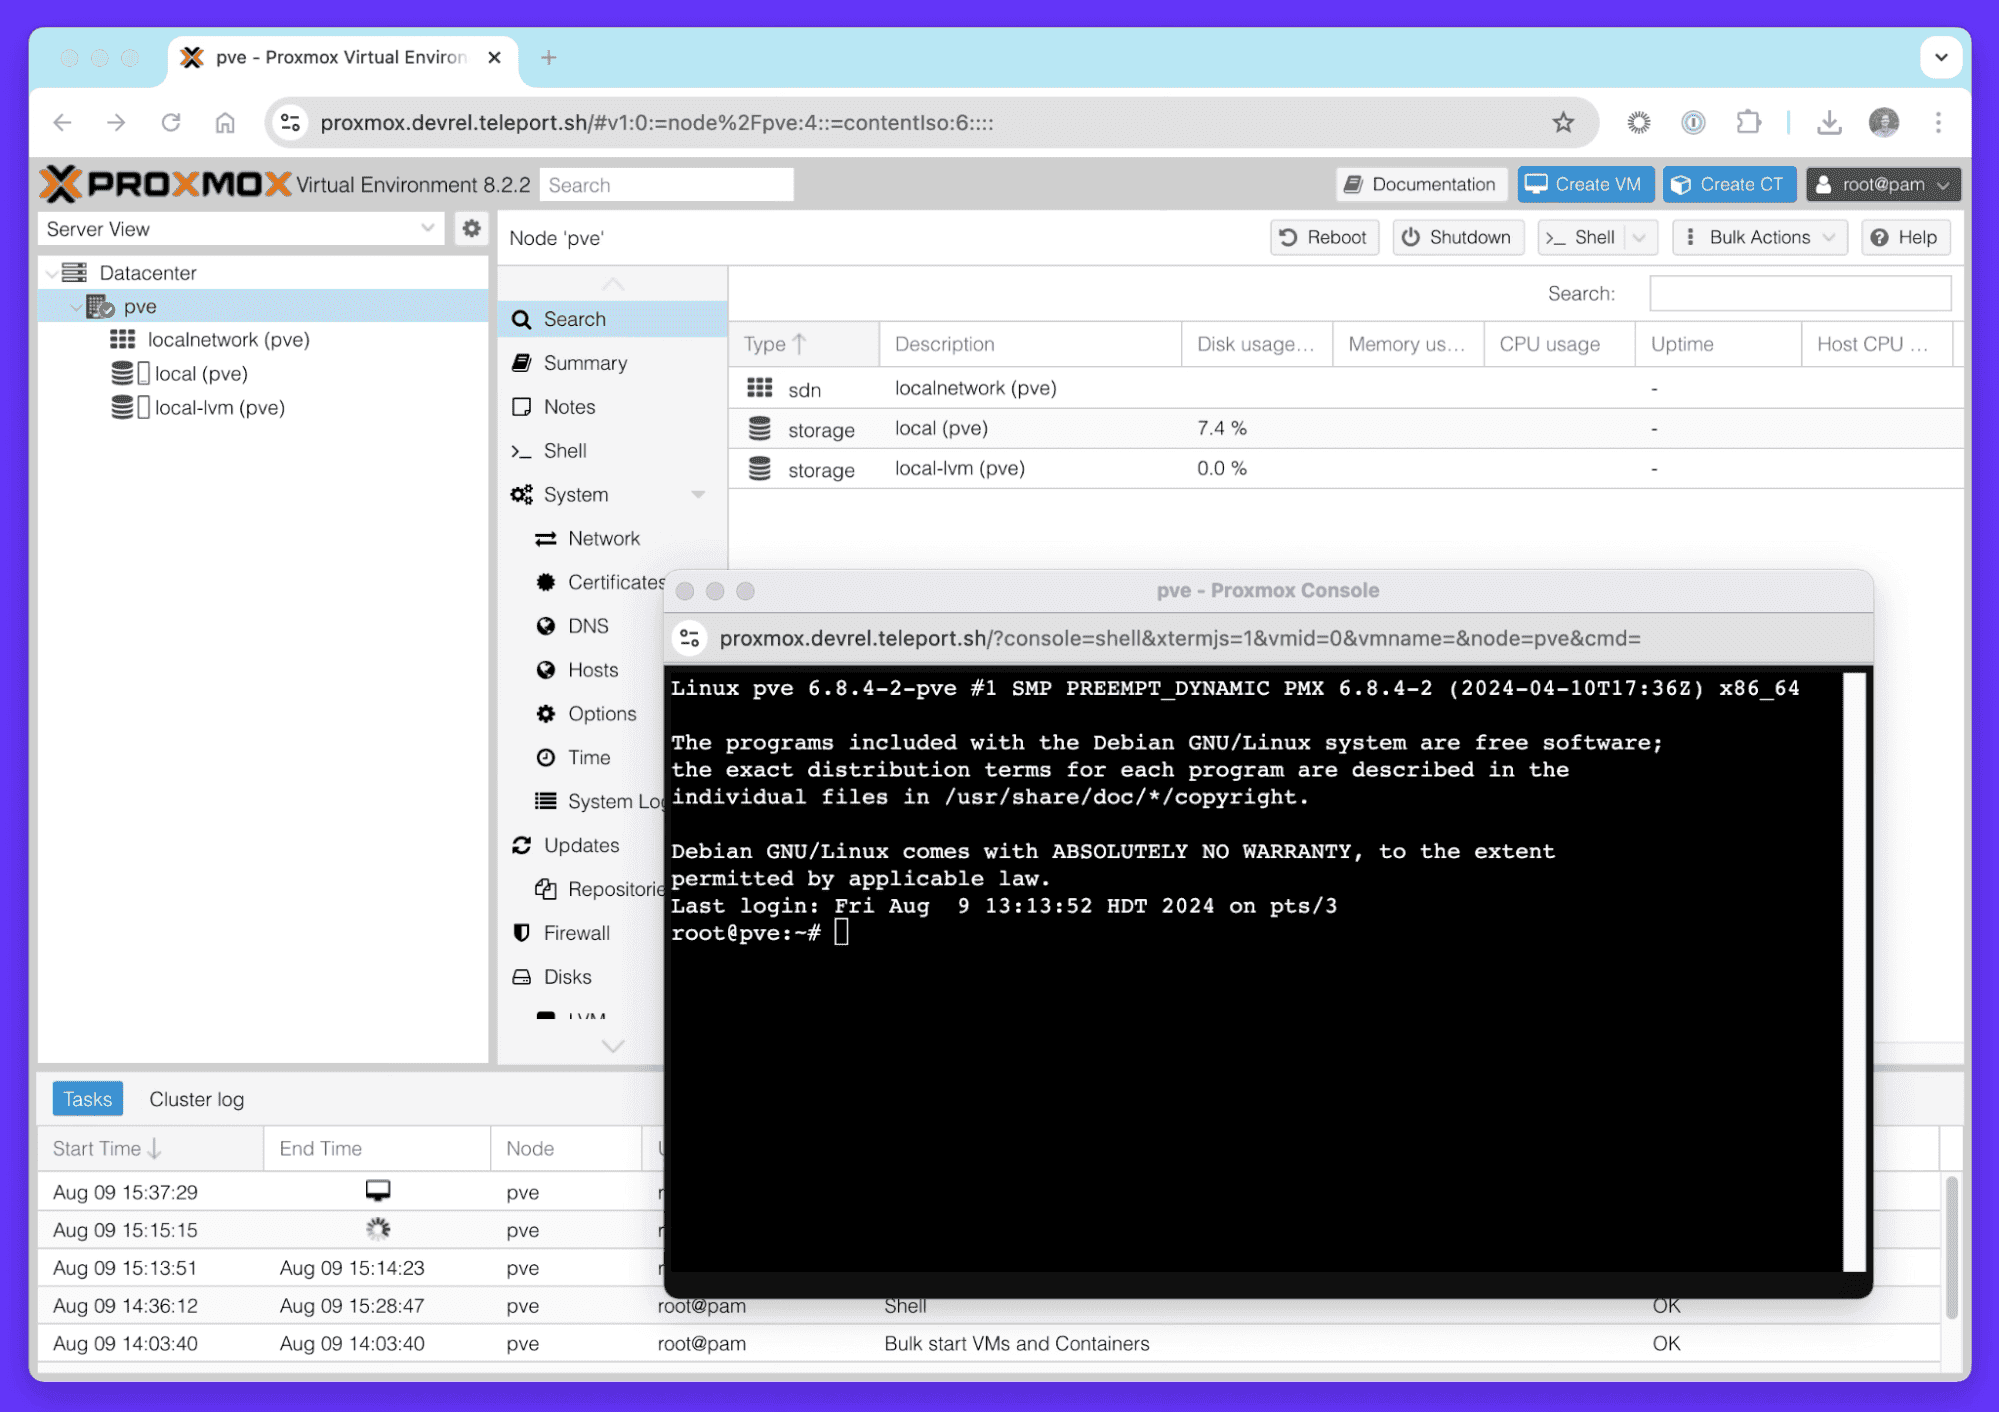Viewport: 1999px width, 1413px height.
Task: Open the Bulk Actions dropdown
Action: [1759, 237]
